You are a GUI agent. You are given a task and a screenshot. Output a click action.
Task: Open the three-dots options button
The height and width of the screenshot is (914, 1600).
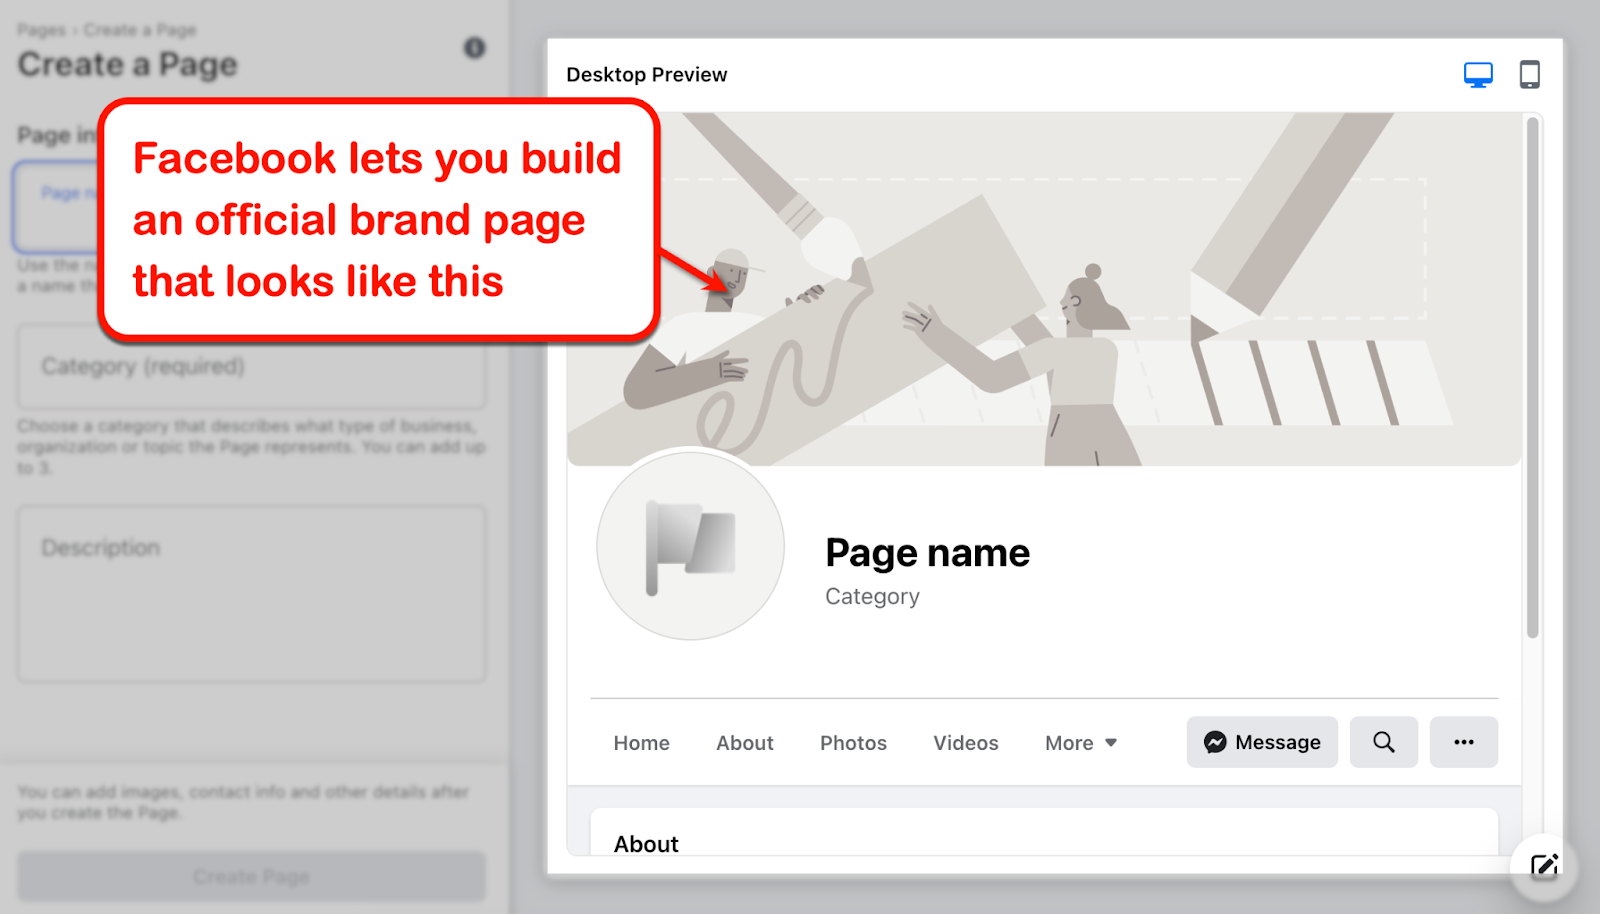(x=1464, y=742)
